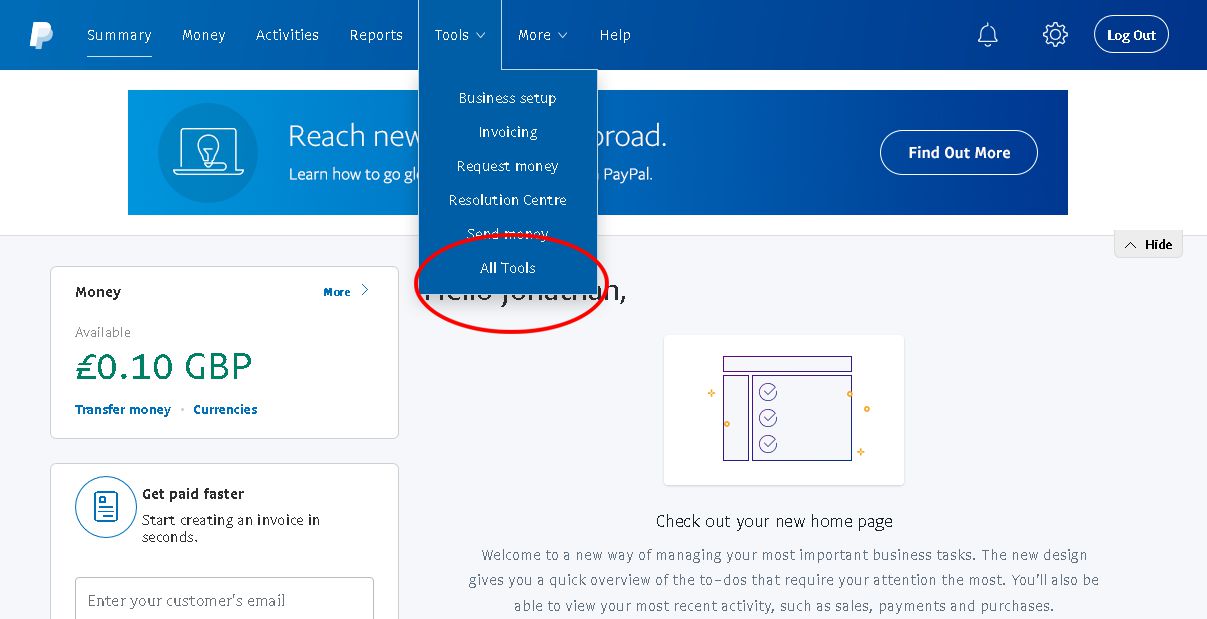
Task: Hide the welcome panel
Action: [1148, 245]
